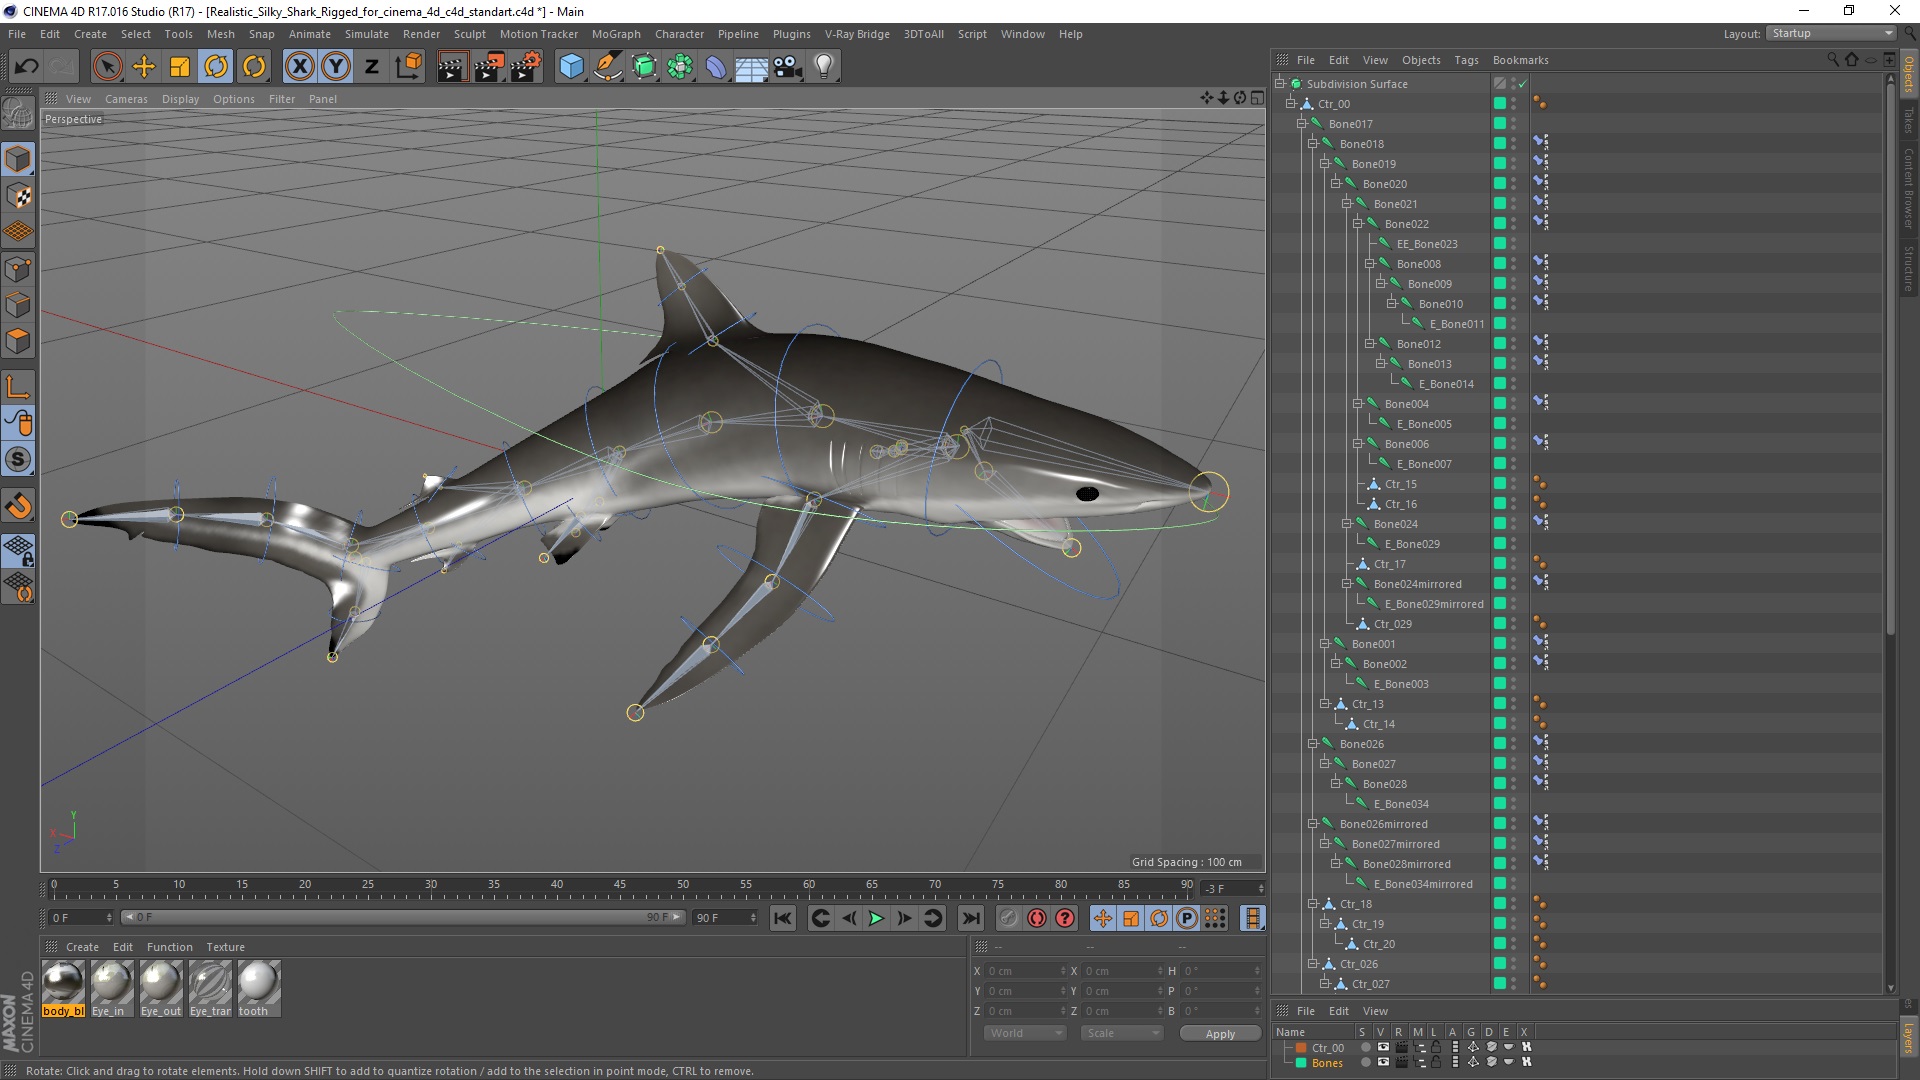
Task: Collapse Bone026 branch
Action: (x=1313, y=743)
